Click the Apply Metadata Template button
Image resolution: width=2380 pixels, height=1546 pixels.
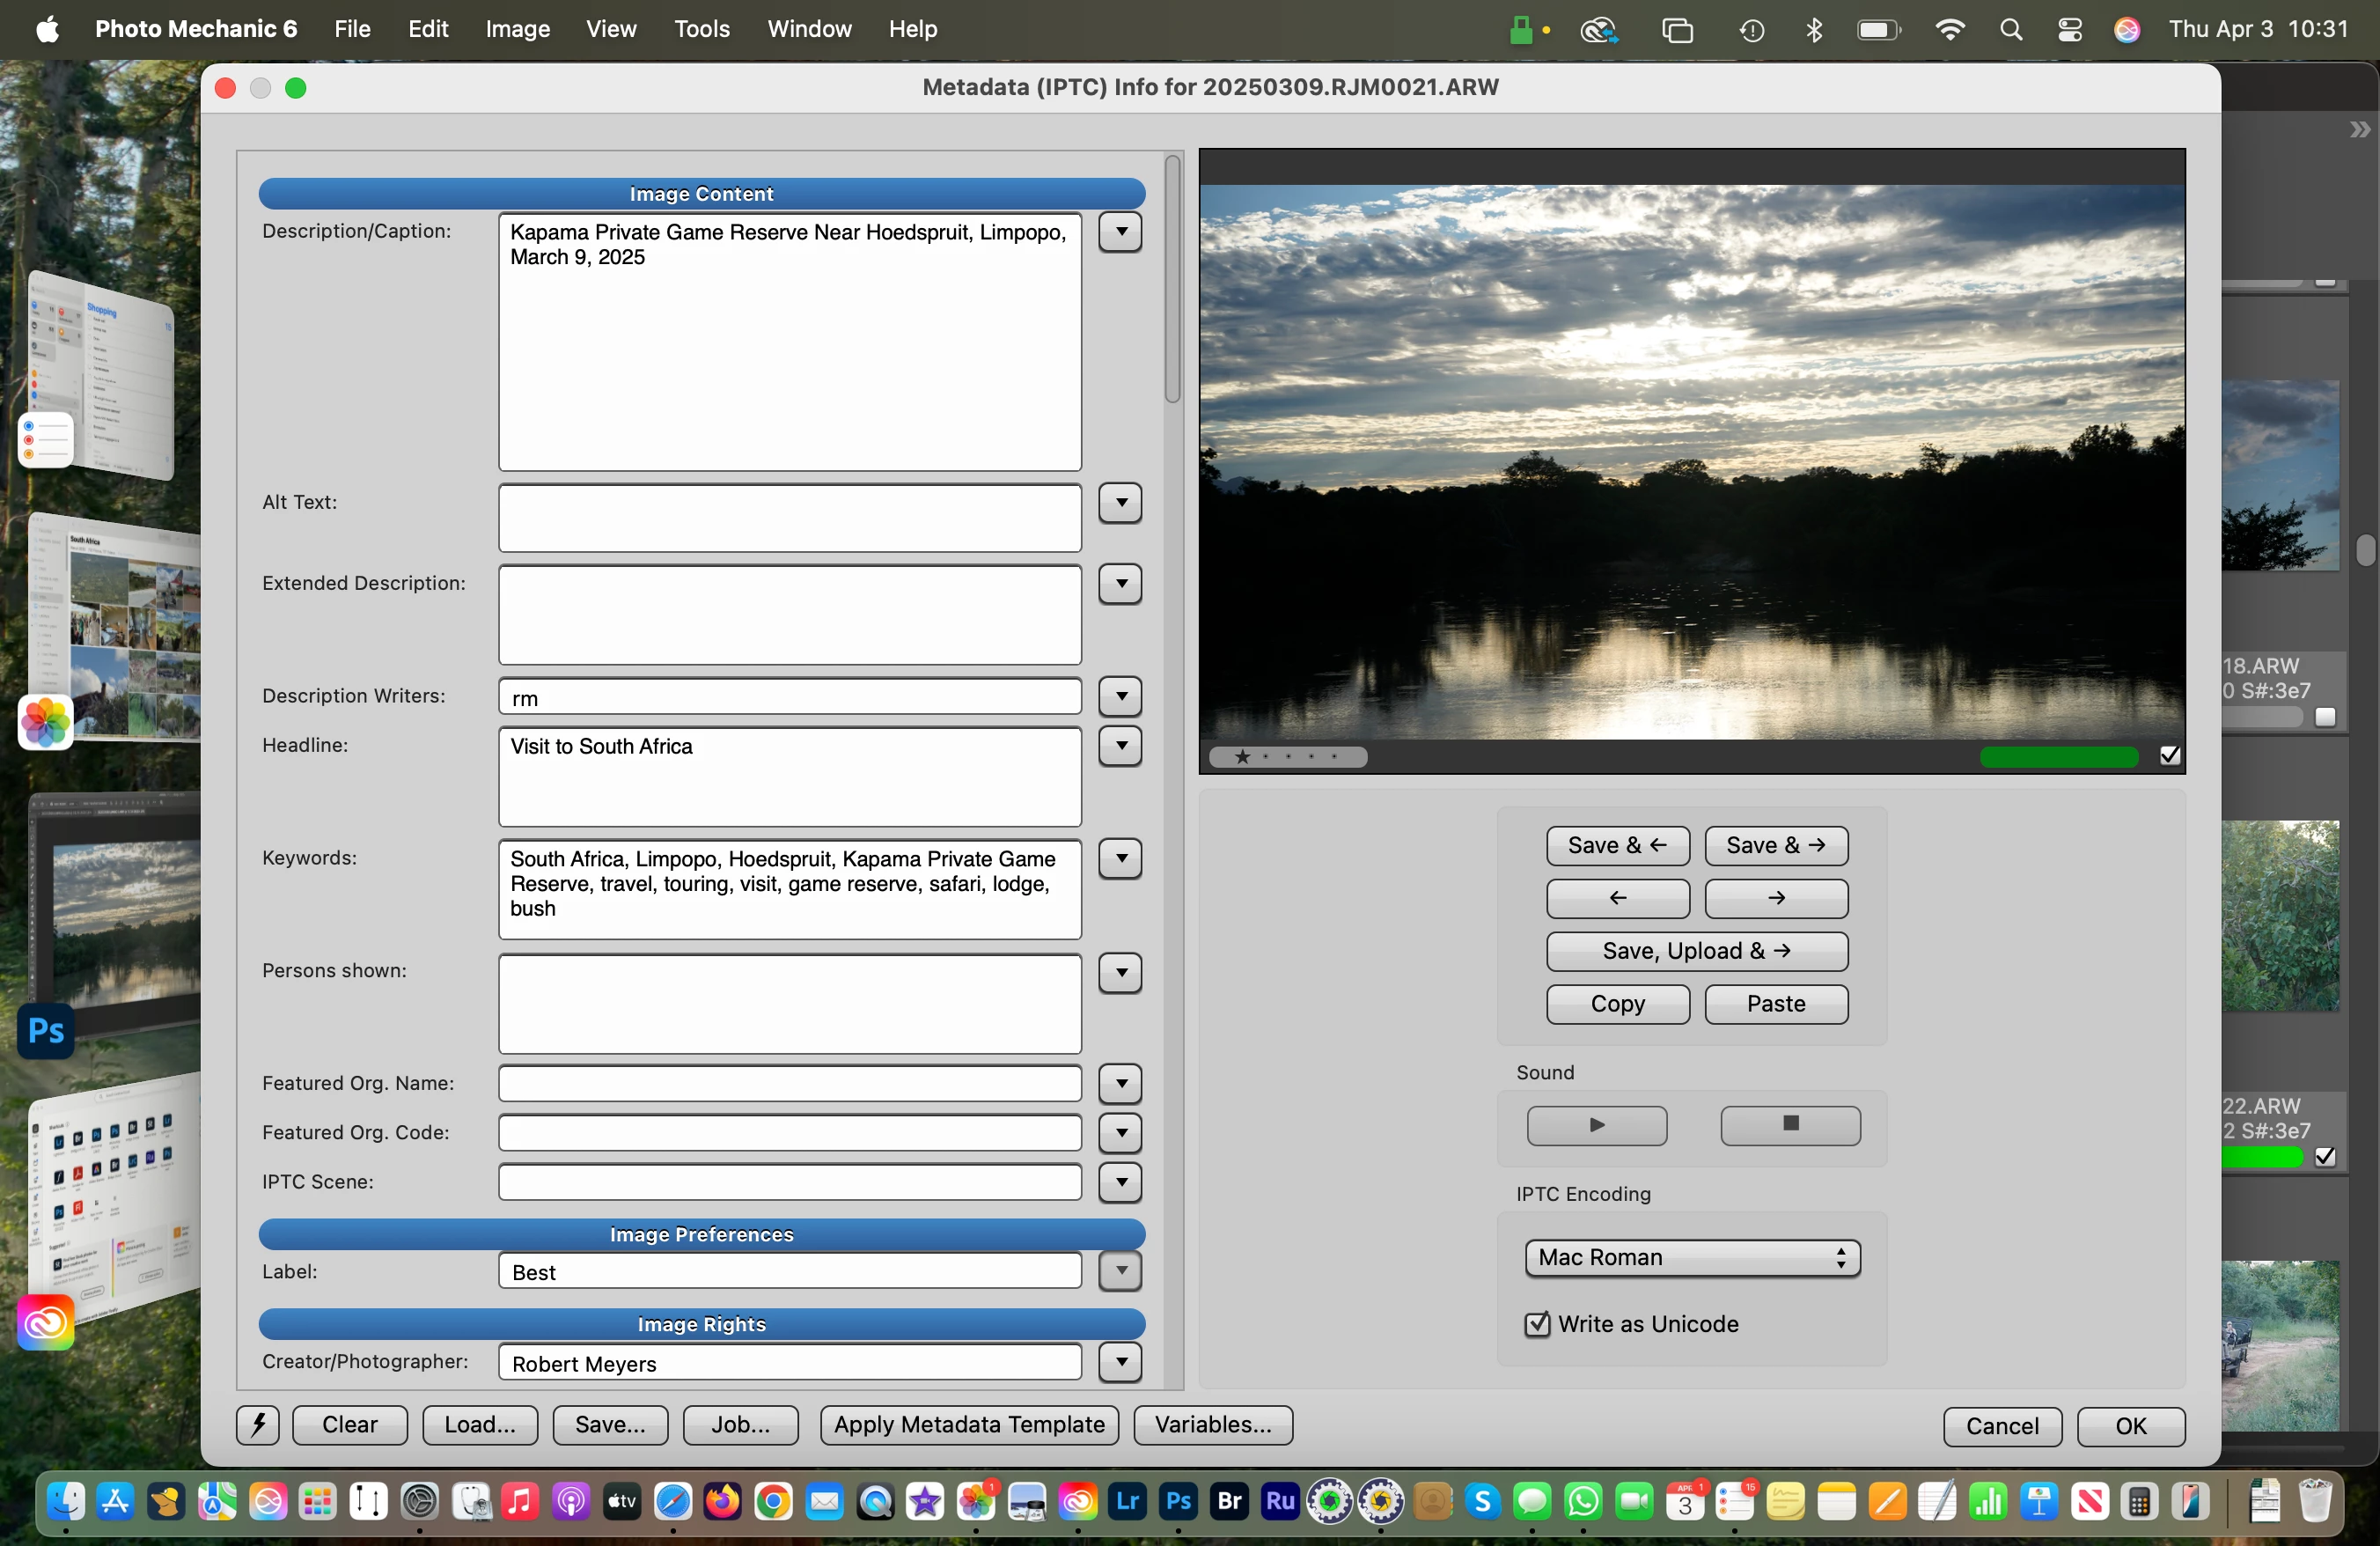968,1425
